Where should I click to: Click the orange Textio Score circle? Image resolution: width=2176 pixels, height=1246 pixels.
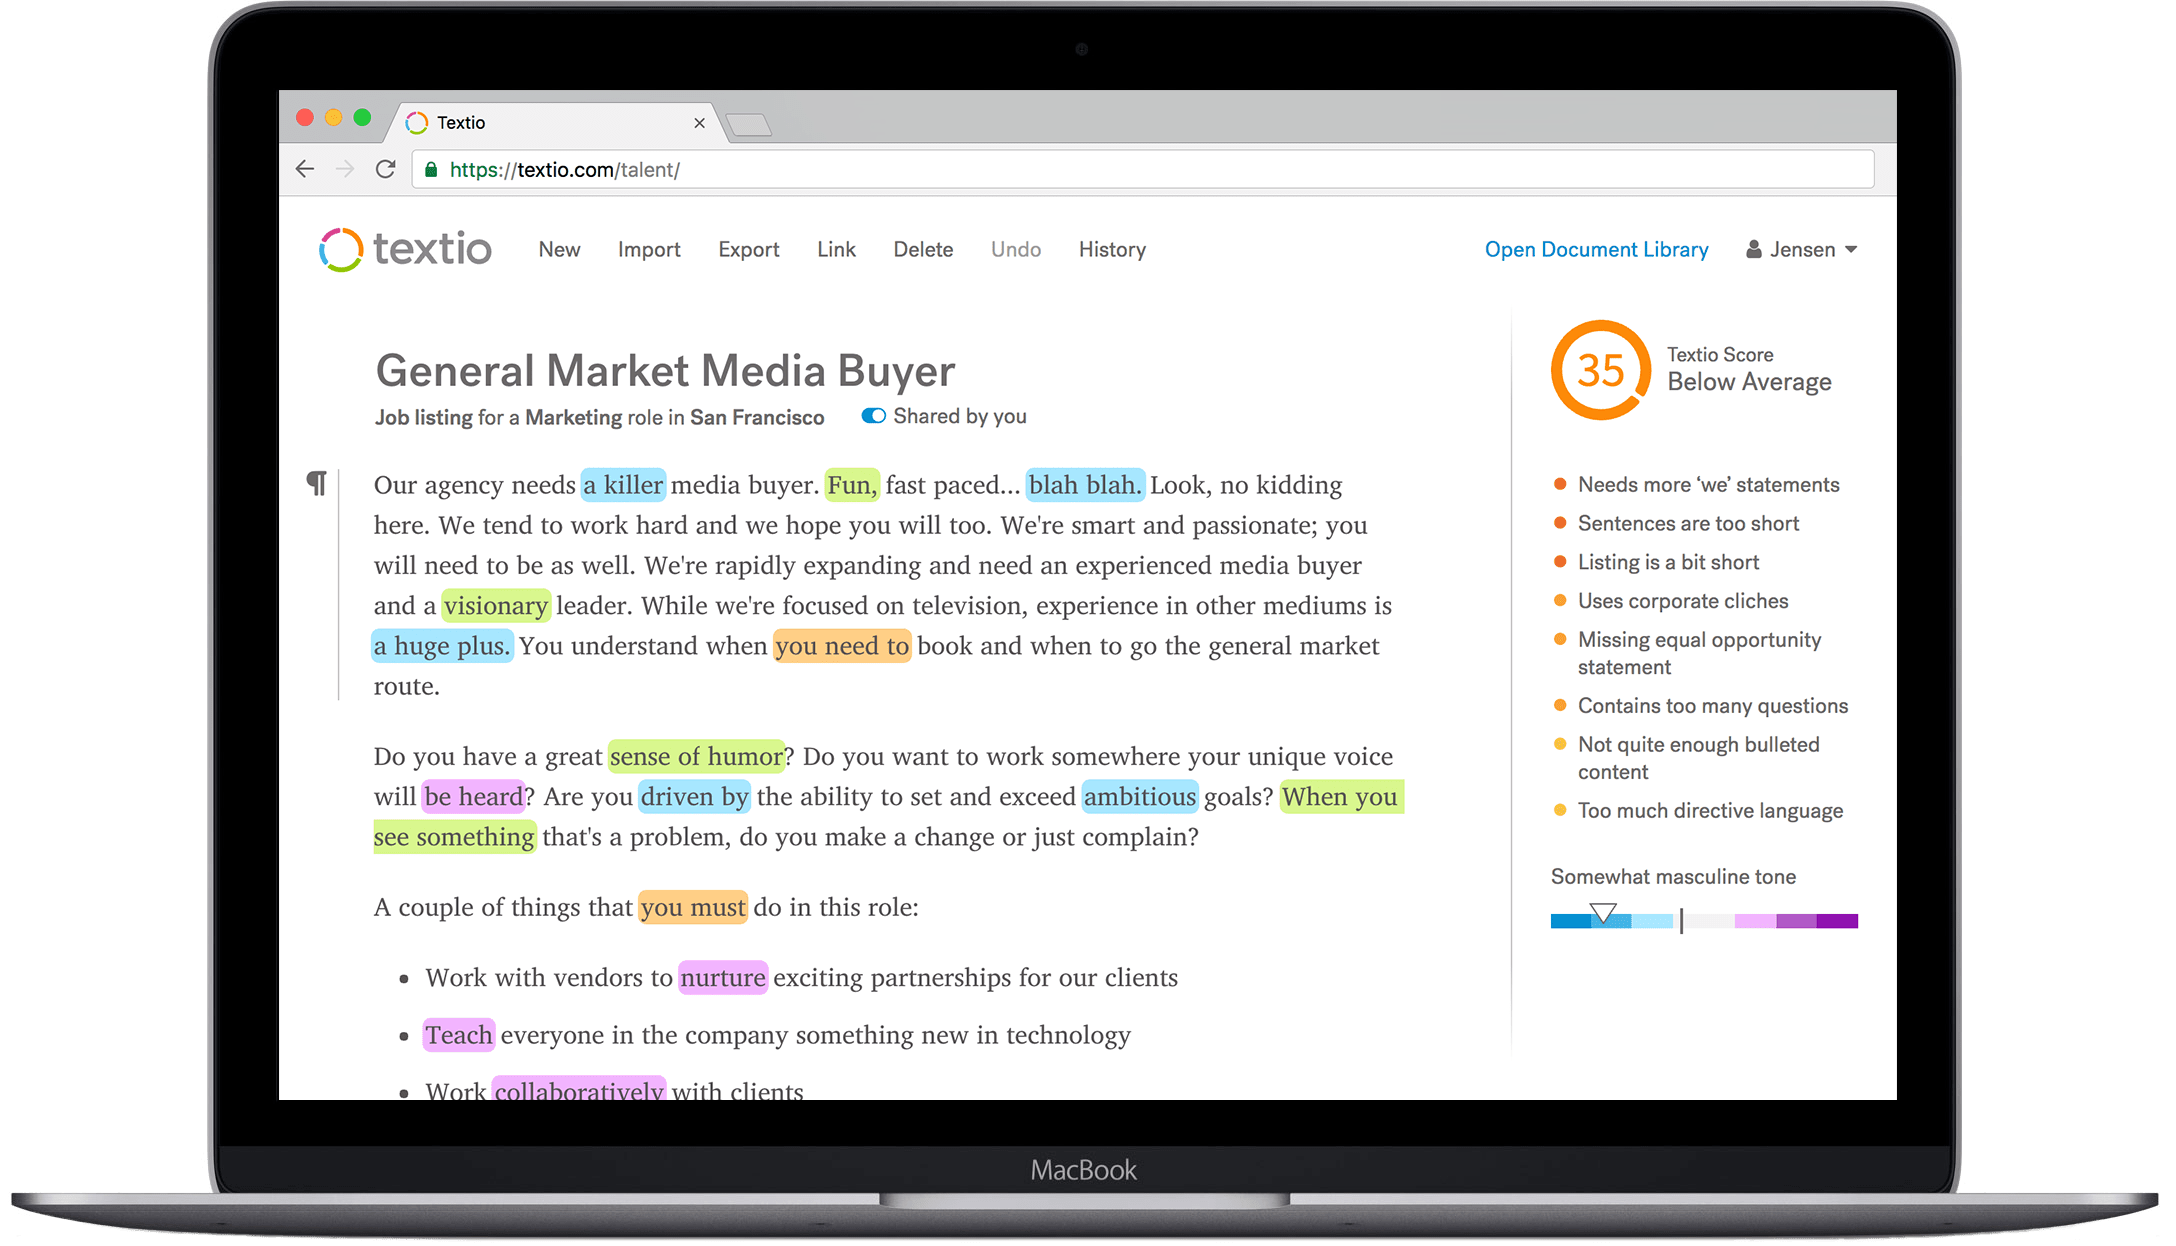click(1600, 371)
